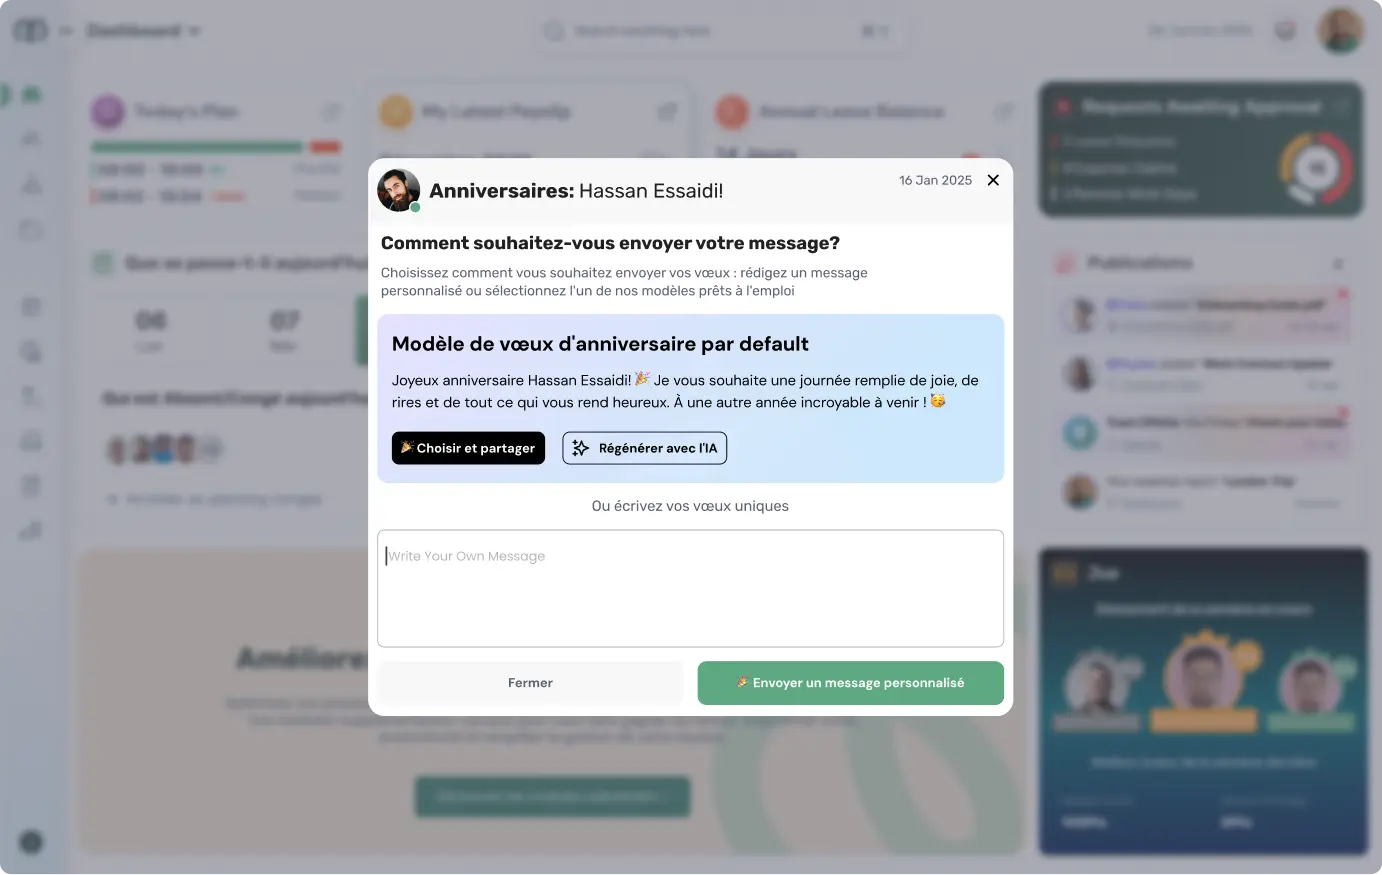Open the Today's Plan card expand icon
The image size is (1382, 875).
pos(331,111)
